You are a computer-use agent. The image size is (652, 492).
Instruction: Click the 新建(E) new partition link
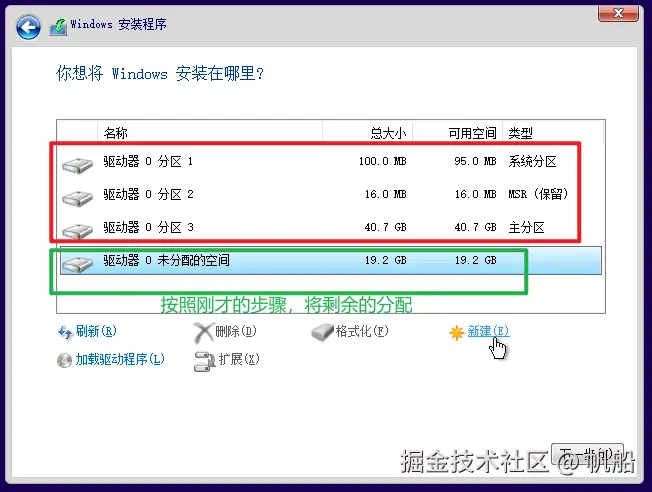(x=489, y=331)
